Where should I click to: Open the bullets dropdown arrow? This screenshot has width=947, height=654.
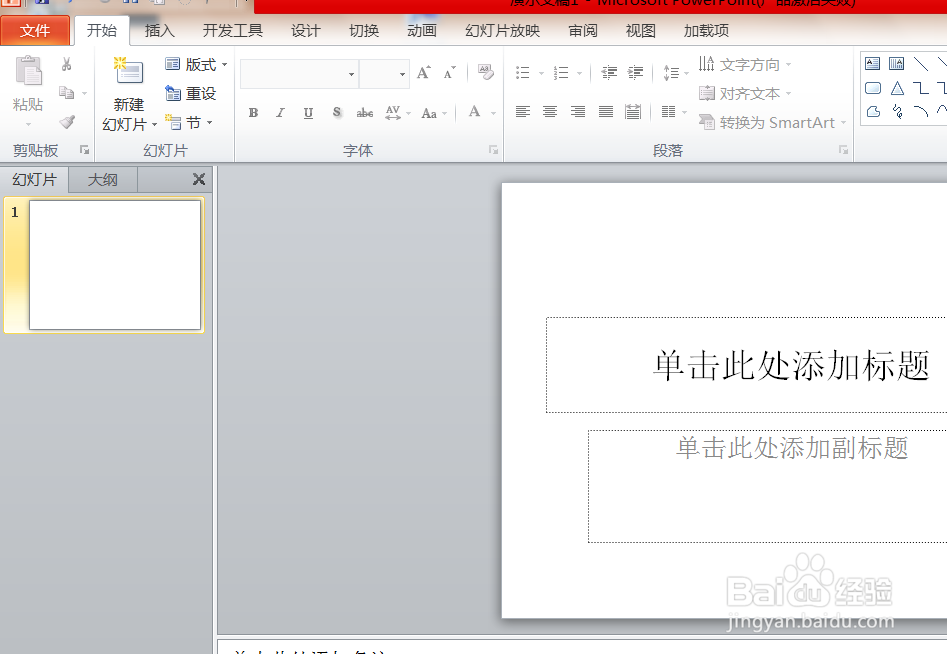pyautogui.click(x=541, y=74)
